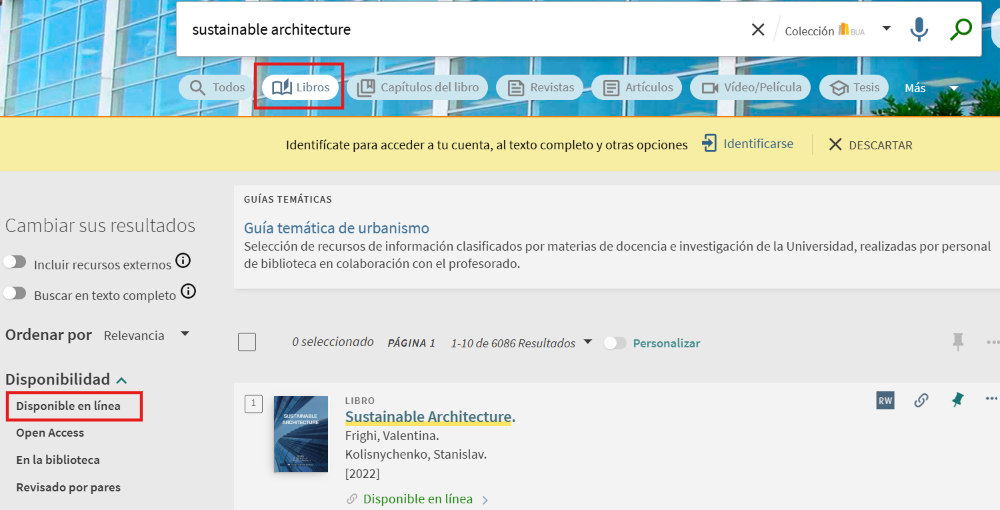
Task: Select the Libros filter tab
Action: click(300, 87)
